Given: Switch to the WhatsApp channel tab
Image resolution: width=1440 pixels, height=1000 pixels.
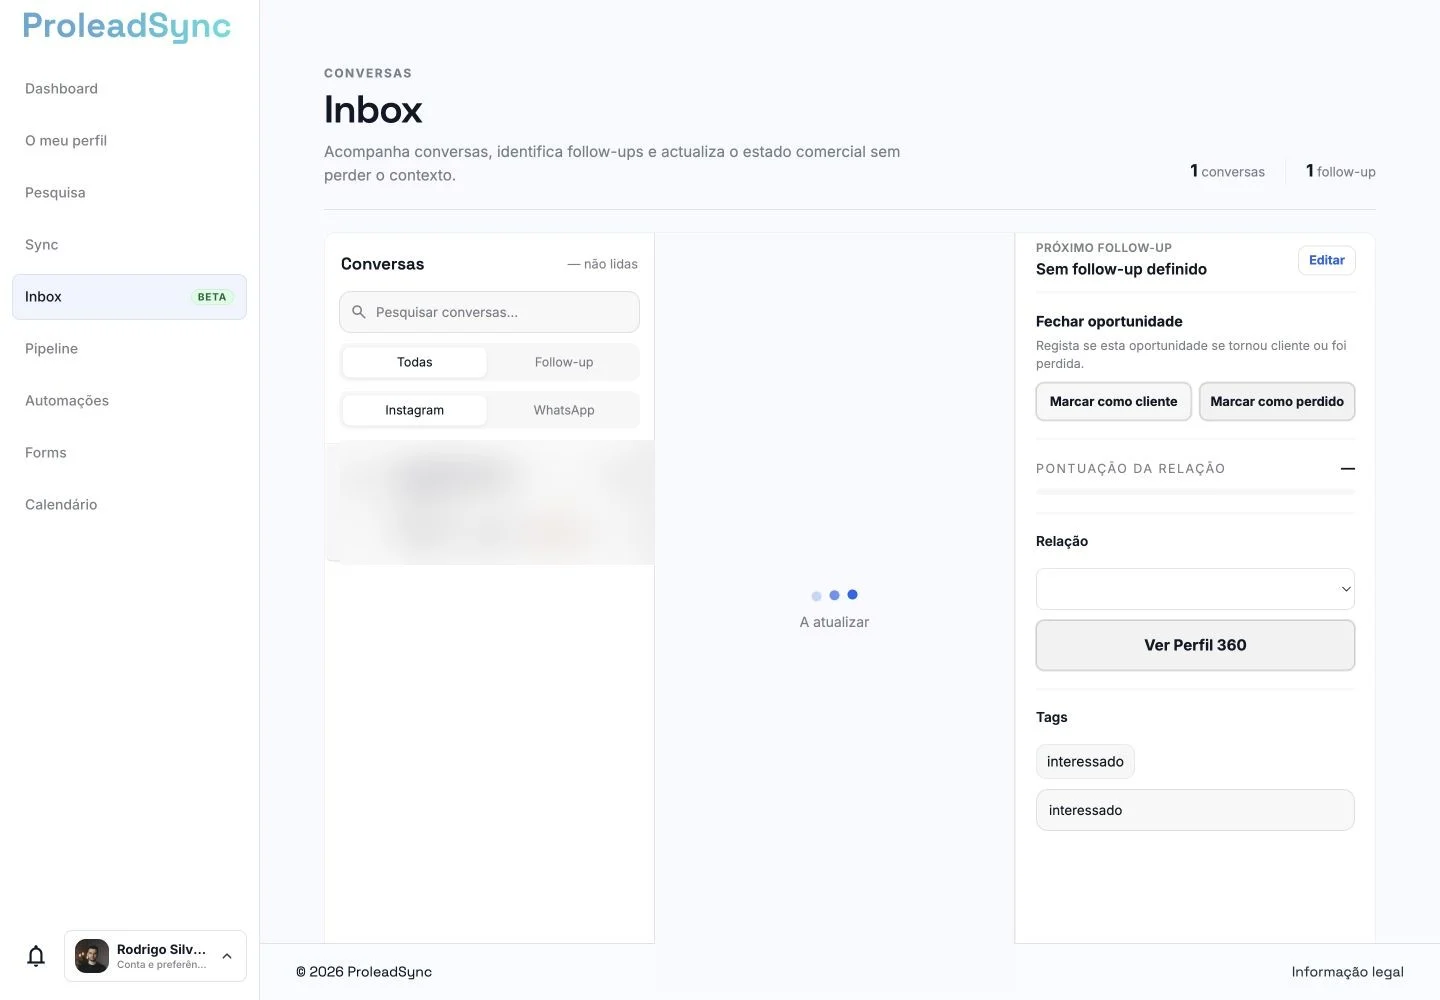Looking at the screenshot, I should (x=564, y=410).
